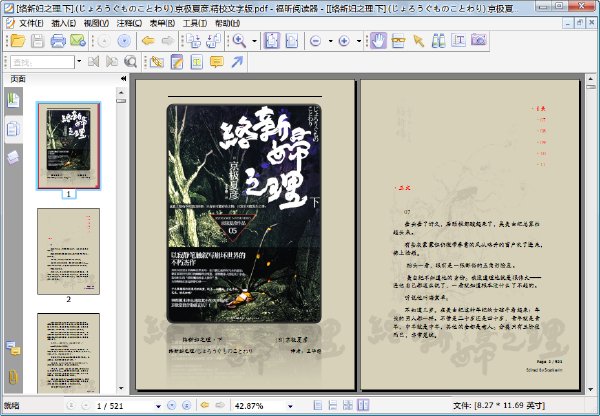Open the Zoom Out dropdown arrow
Screen dimensions: 600x416
coord(330,41)
